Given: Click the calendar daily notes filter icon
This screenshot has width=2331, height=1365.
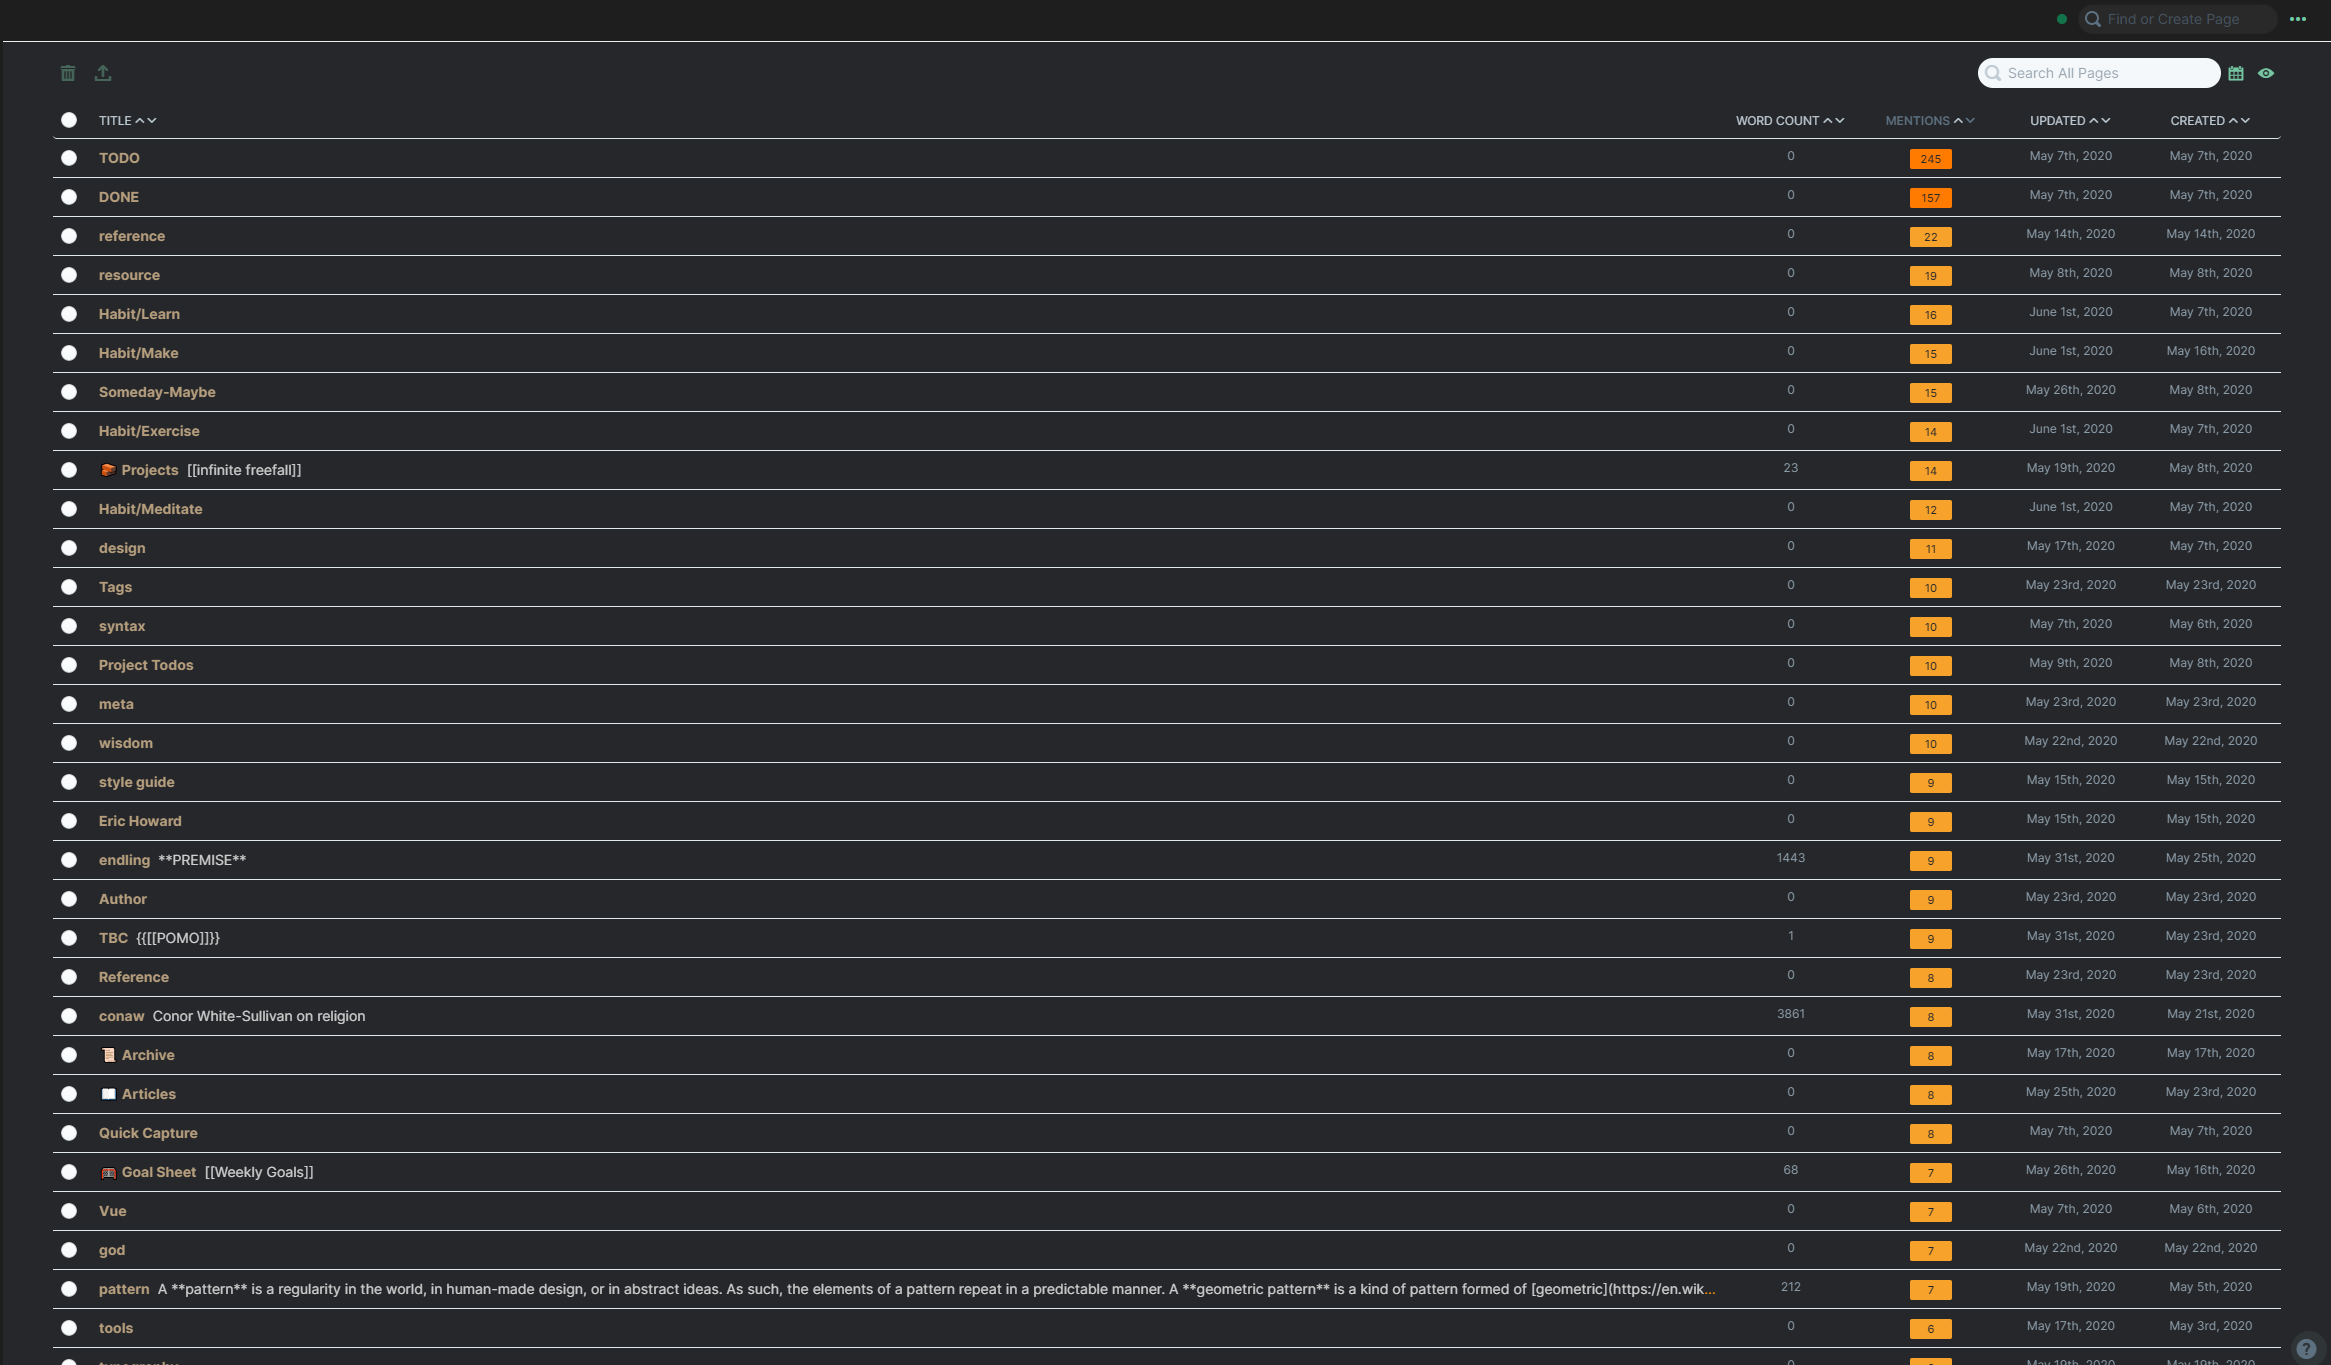Looking at the screenshot, I should 2236,73.
